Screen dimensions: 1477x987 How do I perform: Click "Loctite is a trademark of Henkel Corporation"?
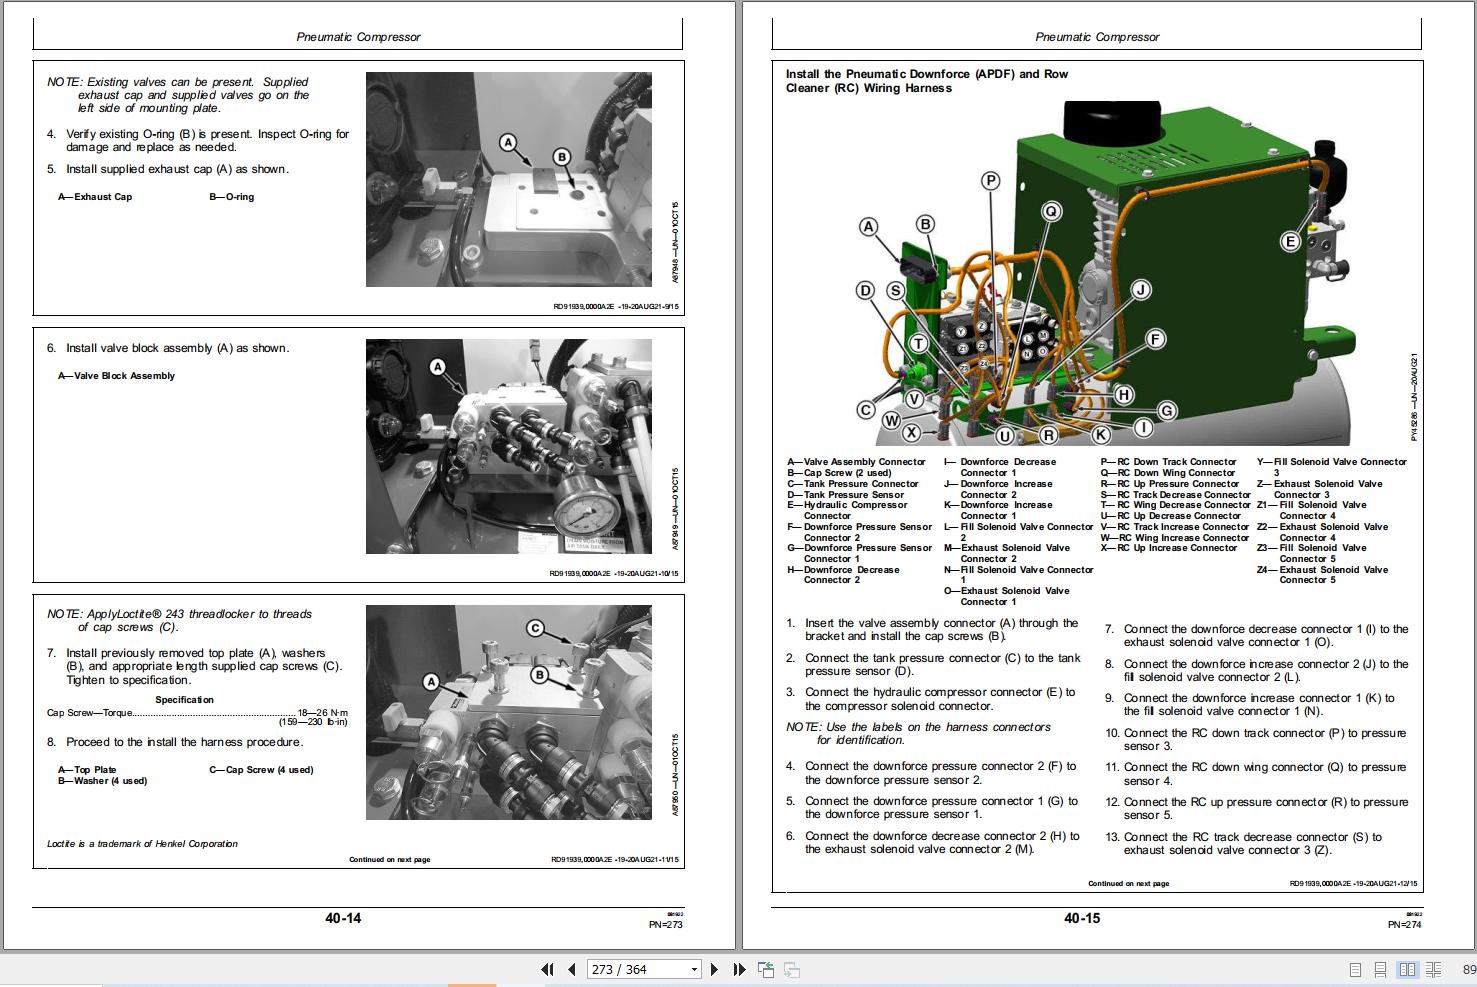click(142, 844)
